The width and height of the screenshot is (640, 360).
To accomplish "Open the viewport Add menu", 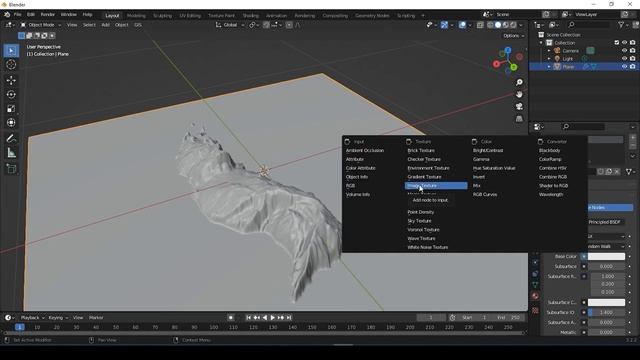I will (105, 25).
